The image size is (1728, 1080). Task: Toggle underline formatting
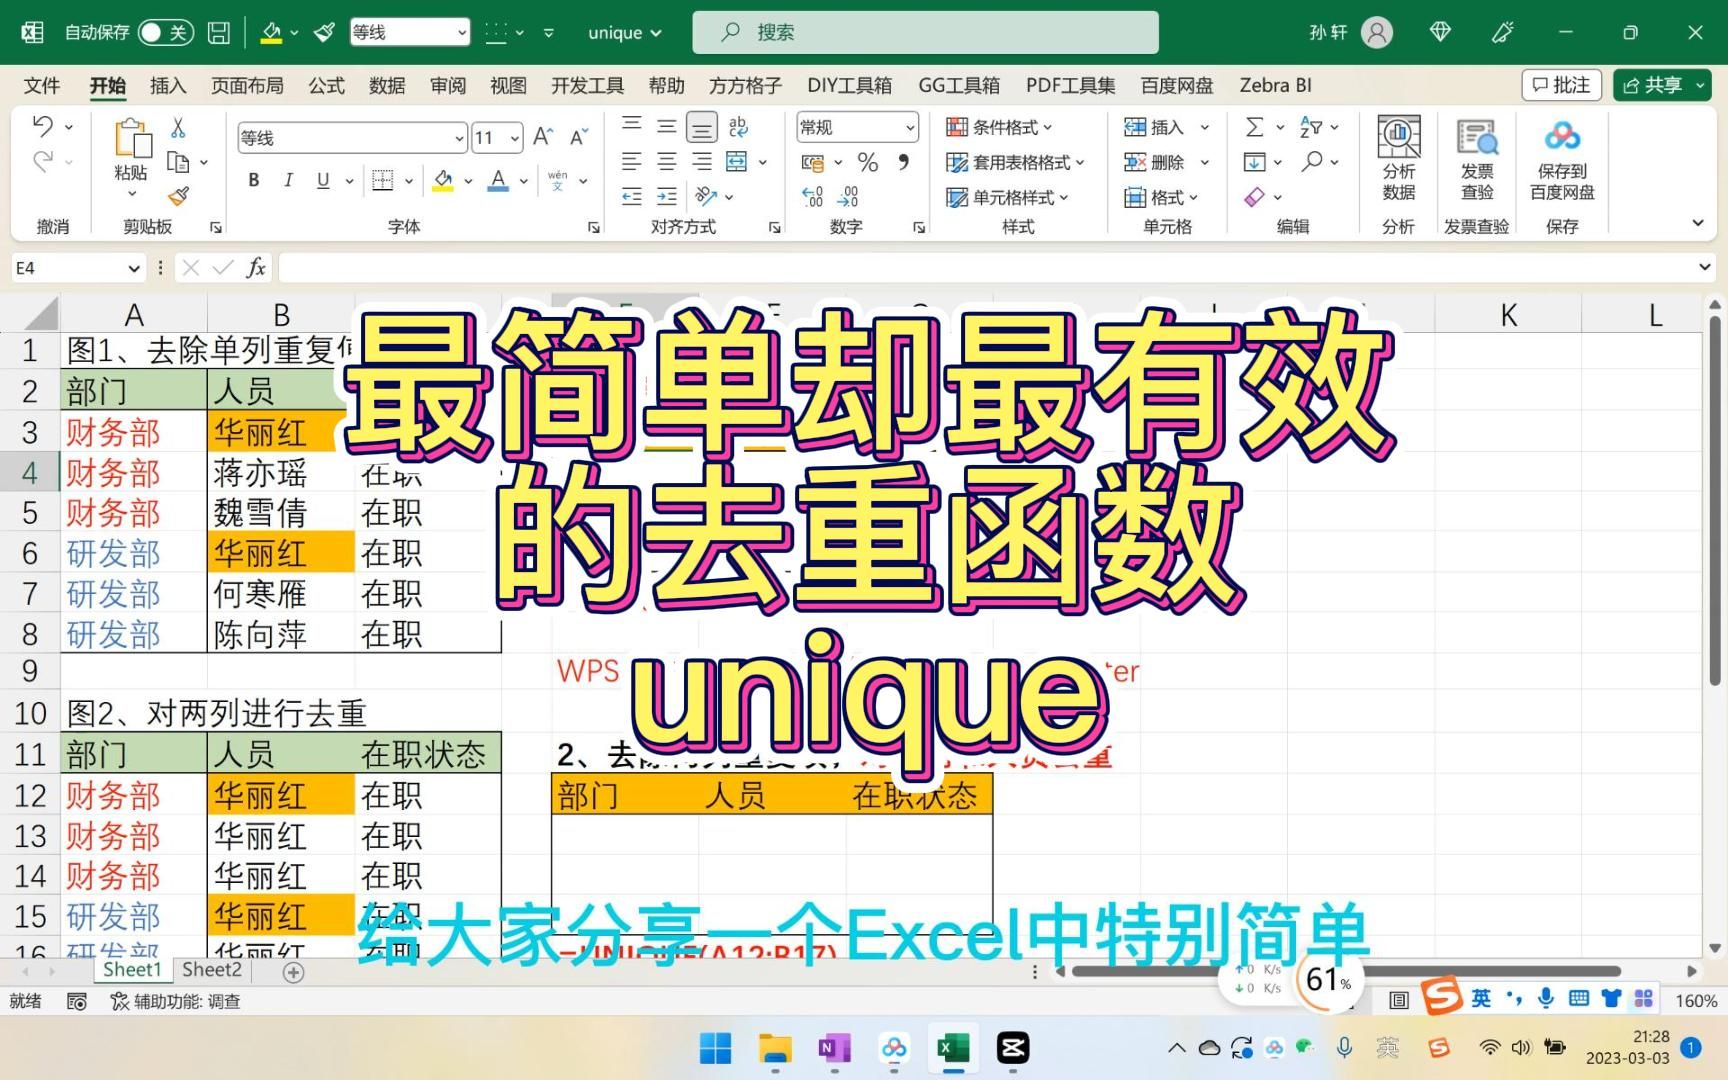pos(322,180)
